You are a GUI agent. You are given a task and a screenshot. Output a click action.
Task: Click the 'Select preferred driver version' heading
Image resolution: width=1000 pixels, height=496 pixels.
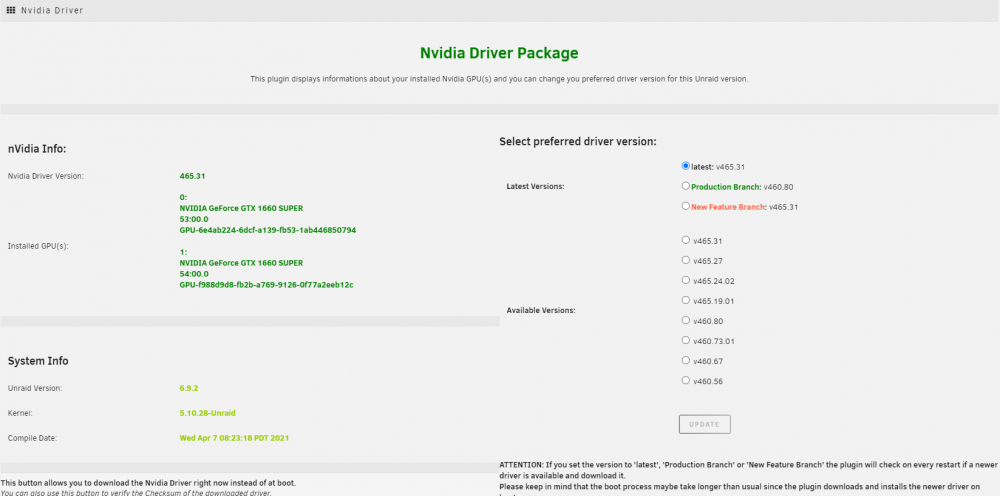[578, 142]
